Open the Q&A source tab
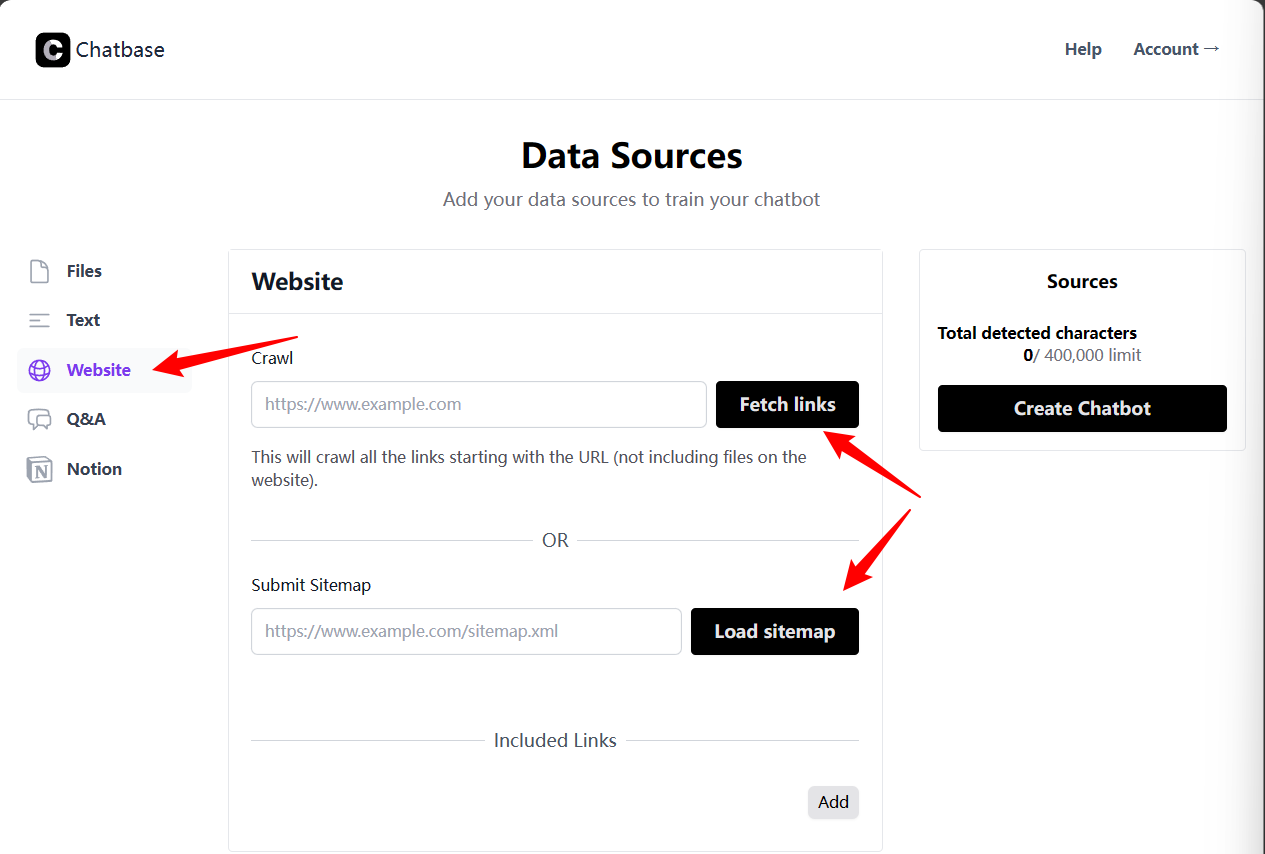The image size is (1265, 854). click(x=86, y=419)
